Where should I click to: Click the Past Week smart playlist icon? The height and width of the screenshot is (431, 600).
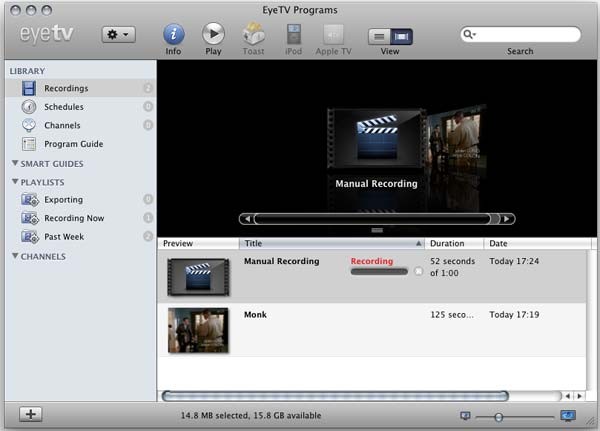click(30, 237)
